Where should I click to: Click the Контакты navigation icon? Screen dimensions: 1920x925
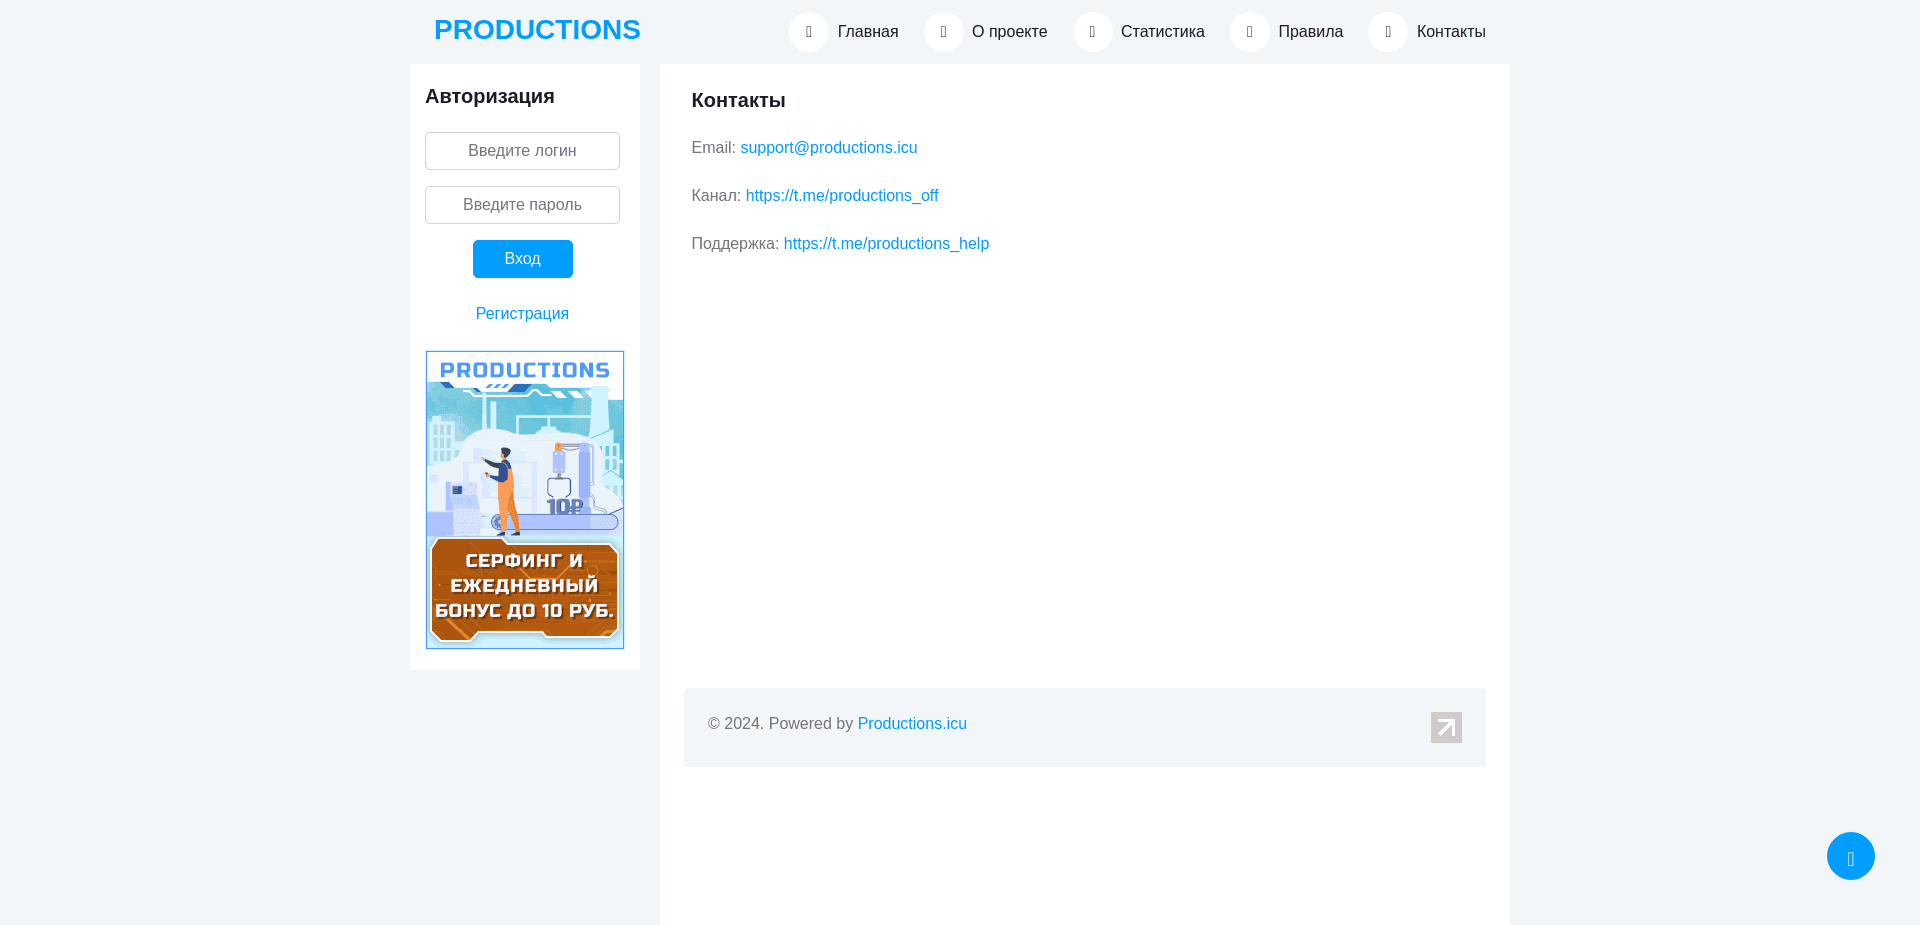pyautogui.click(x=1387, y=31)
